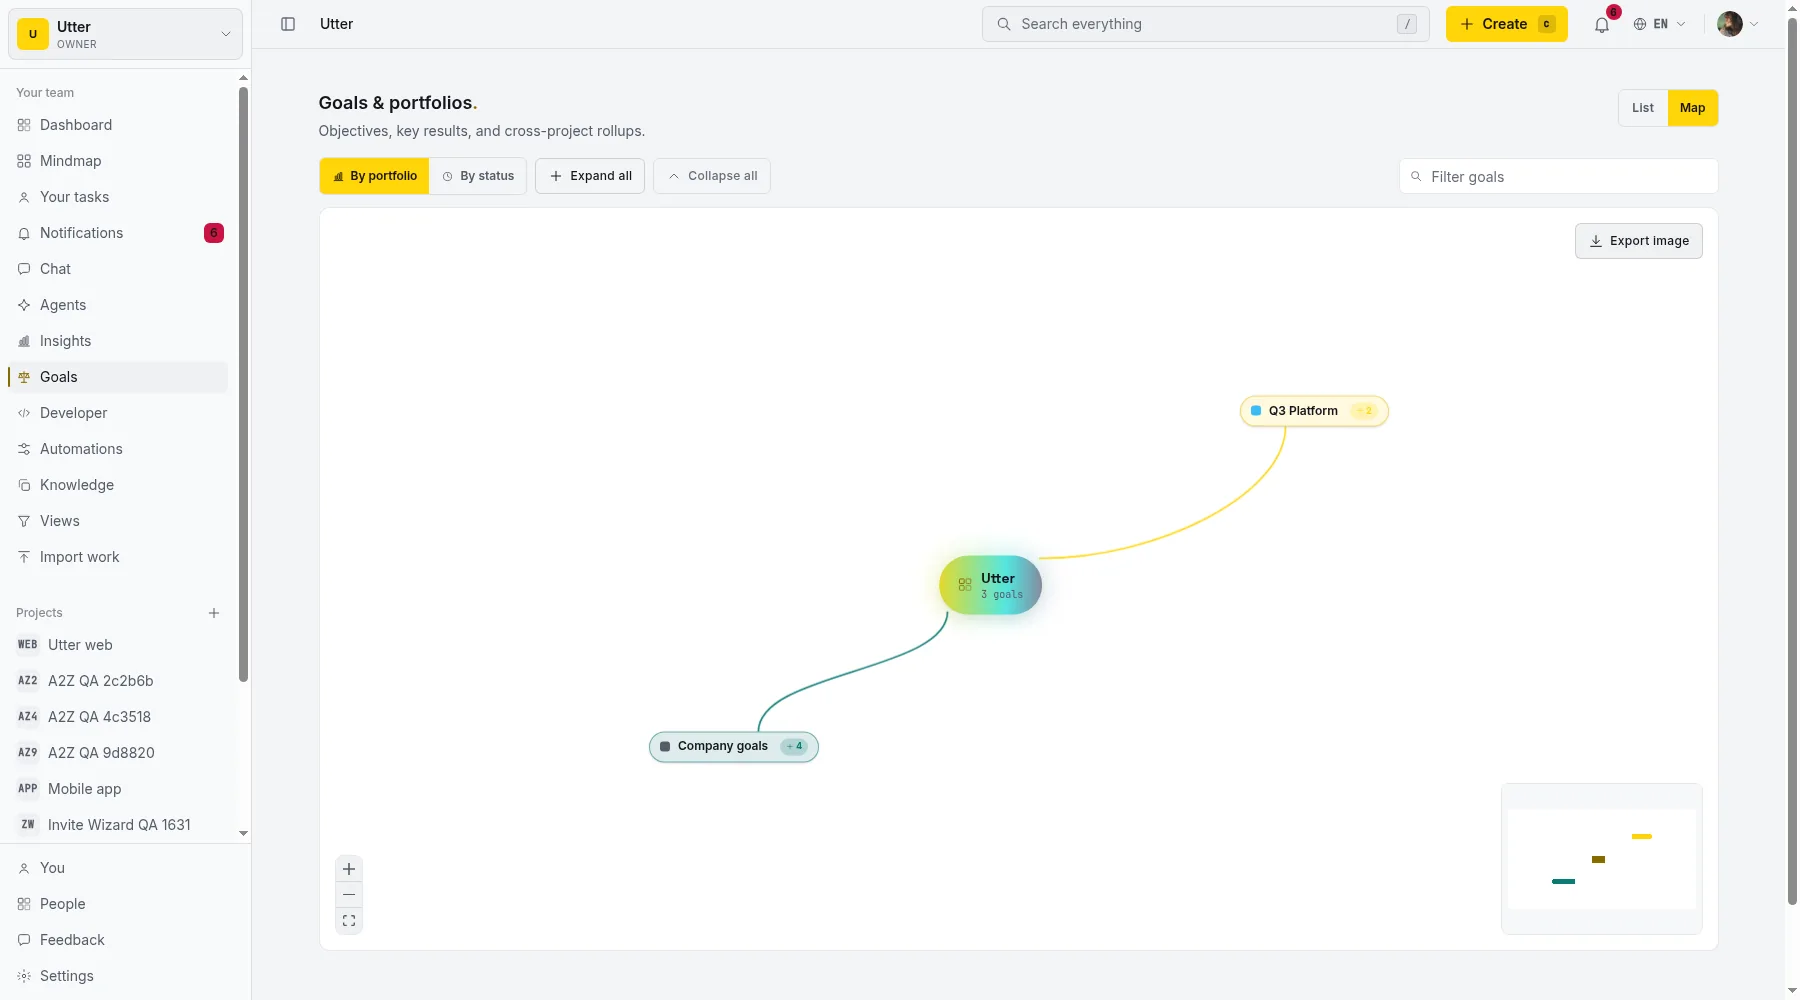The width and height of the screenshot is (1800, 1000).
Task: Open the A2Z QA 4c3518 project
Action: [x=118, y=717]
